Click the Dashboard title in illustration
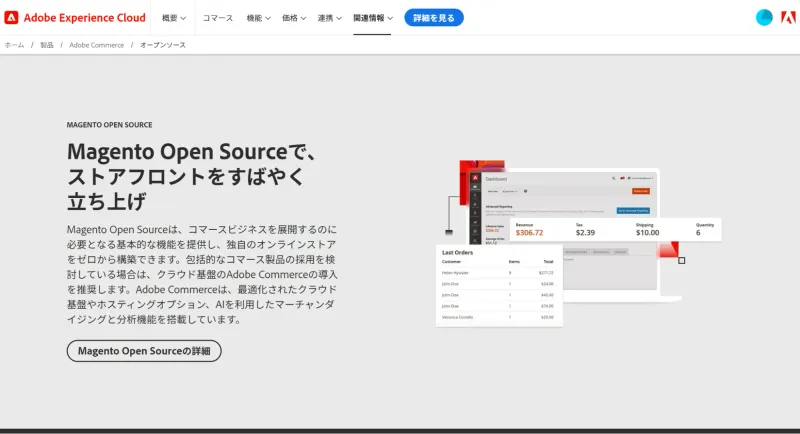Image resolution: width=800 pixels, height=434 pixels. 496,179
